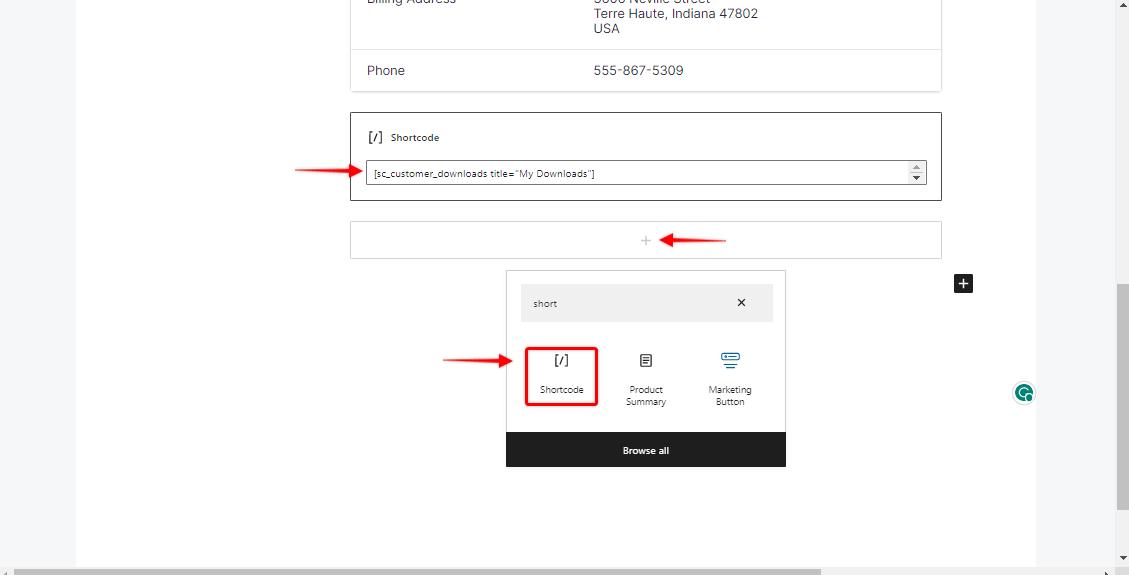Click the Terre Haute, Indiana address line
This screenshot has height=575, width=1129.
[675, 14]
